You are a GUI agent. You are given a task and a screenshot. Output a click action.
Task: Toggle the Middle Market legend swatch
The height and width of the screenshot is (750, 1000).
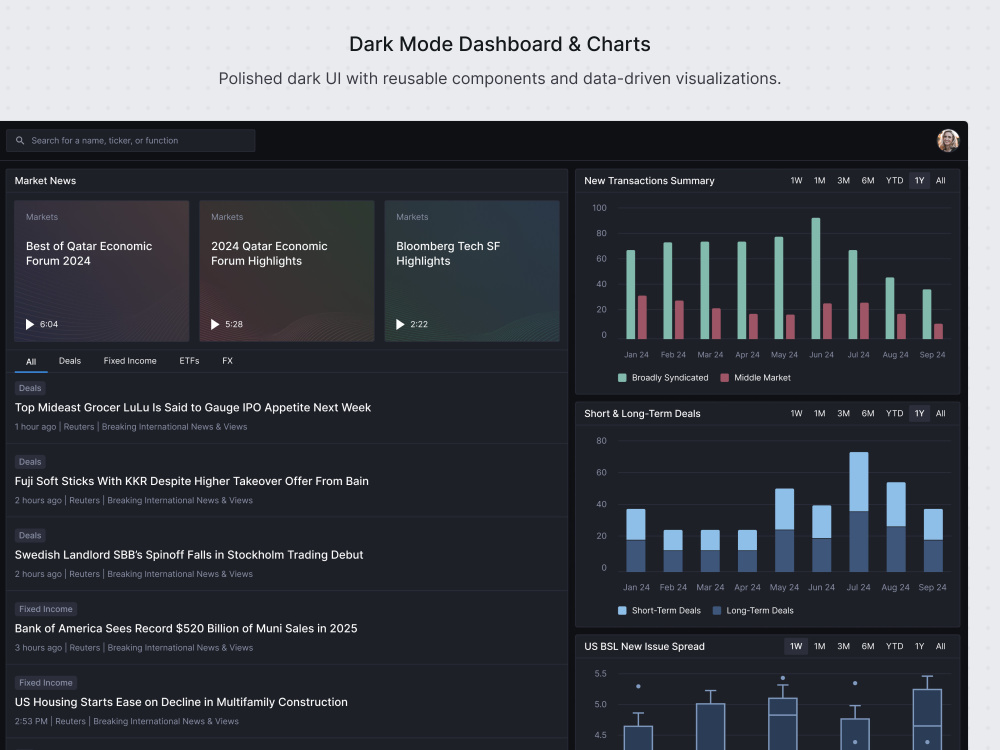[x=724, y=378]
